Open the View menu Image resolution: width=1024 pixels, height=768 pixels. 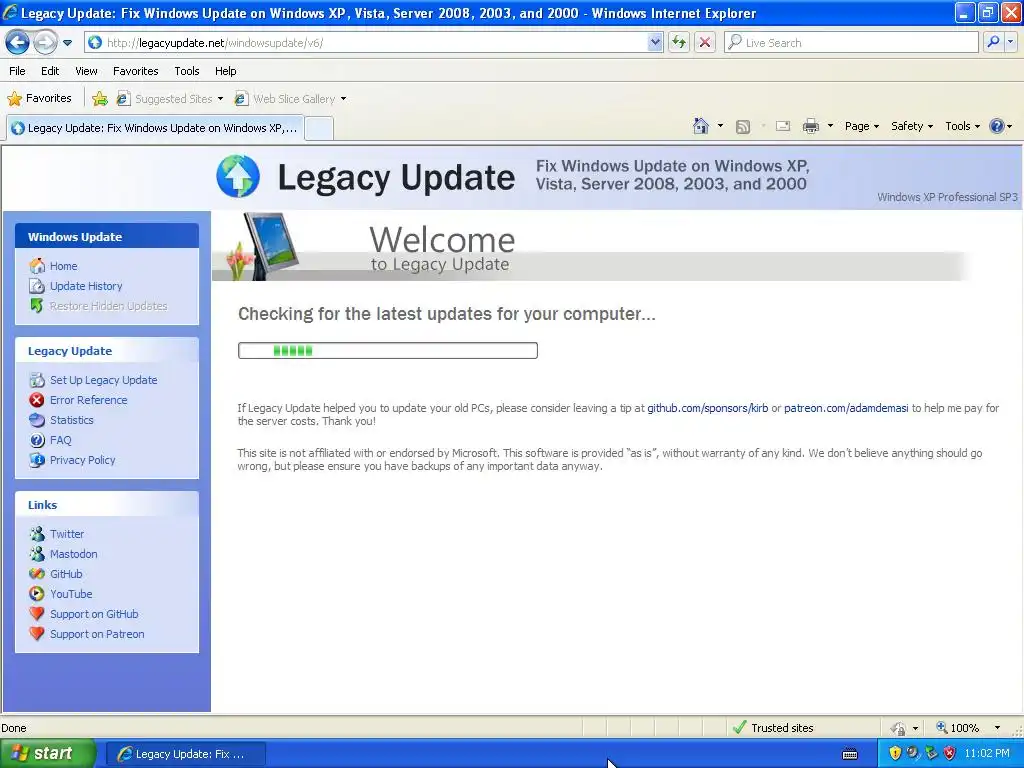(x=86, y=71)
